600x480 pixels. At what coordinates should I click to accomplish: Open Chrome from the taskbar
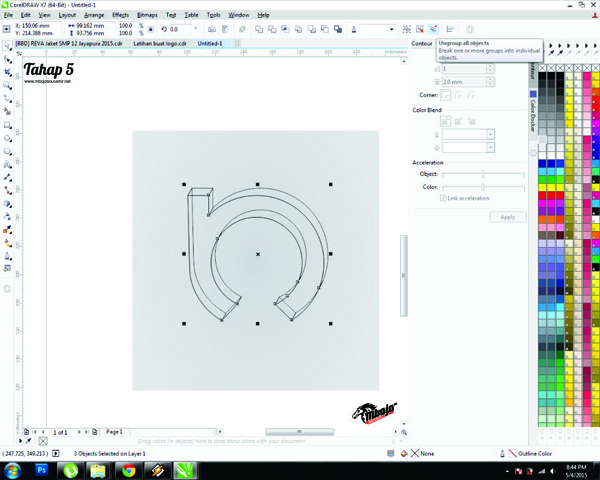pyautogui.click(x=129, y=468)
